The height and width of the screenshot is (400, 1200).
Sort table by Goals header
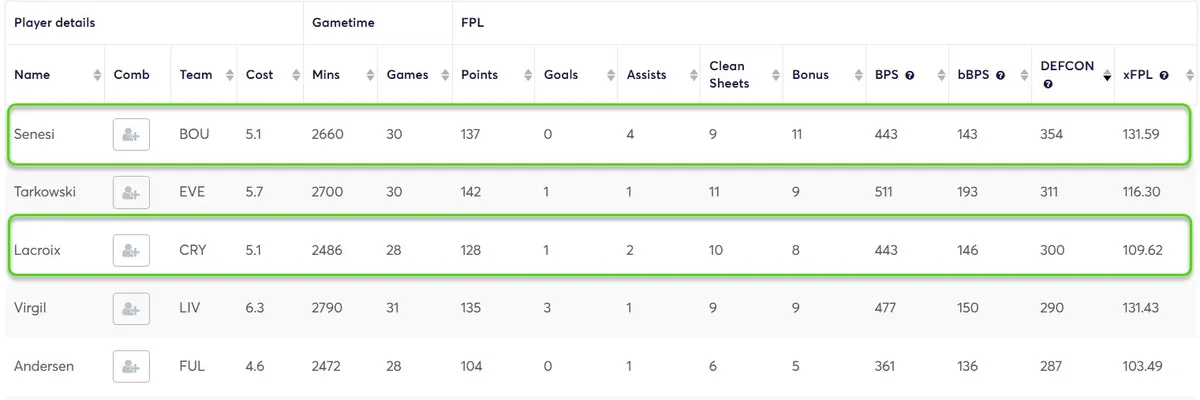click(x=561, y=75)
